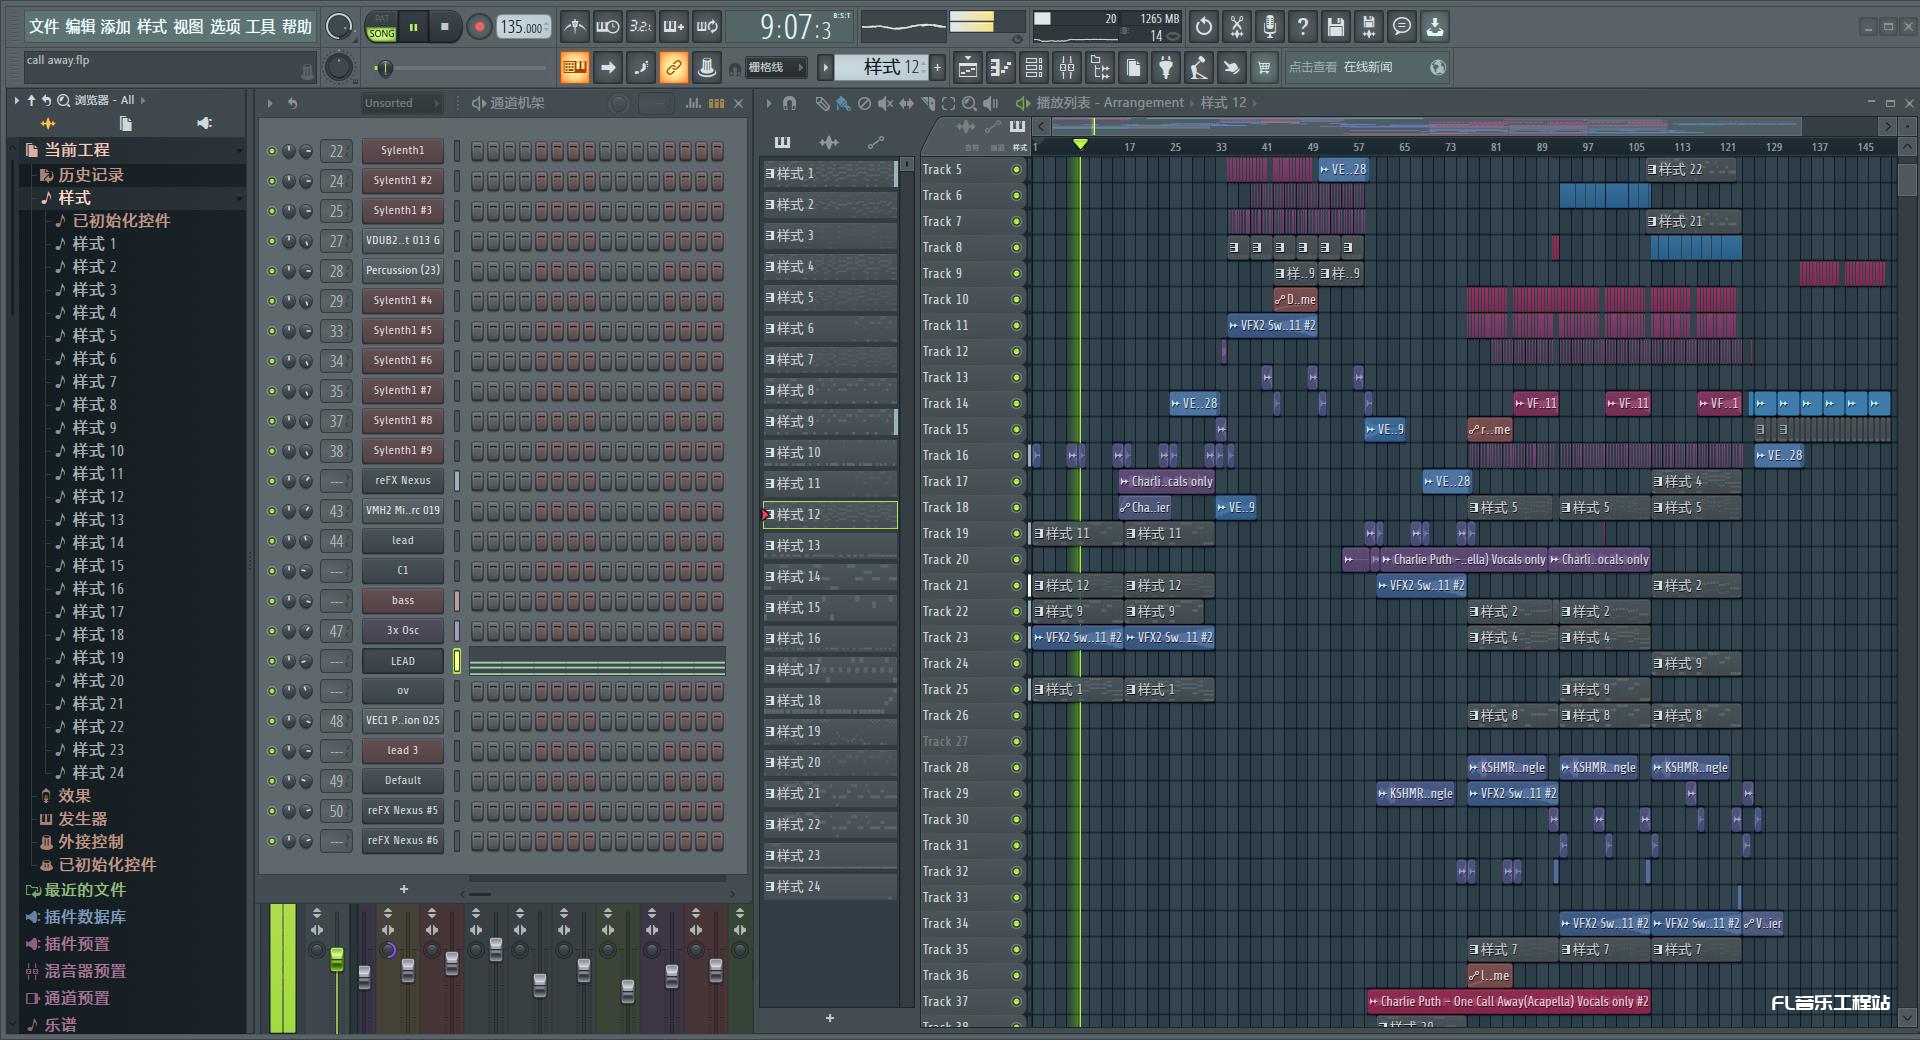Image resolution: width=1920 pixels, height=1040 pixels.
Task: Click the main pitch knob
Action: pos(339,67)
